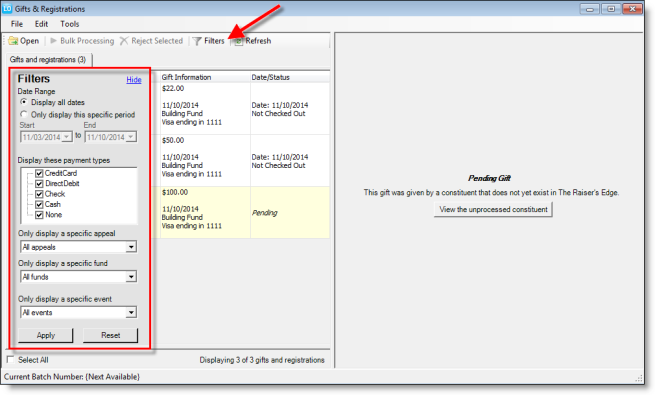655x395 pixels.
Task: Click Current Batch Number status bar text
Action: point(72,377)
